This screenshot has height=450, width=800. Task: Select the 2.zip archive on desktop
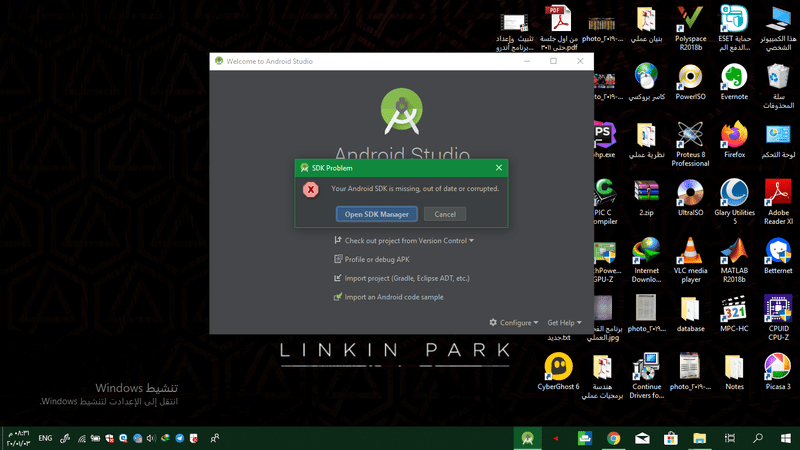[x=646, y=198]
